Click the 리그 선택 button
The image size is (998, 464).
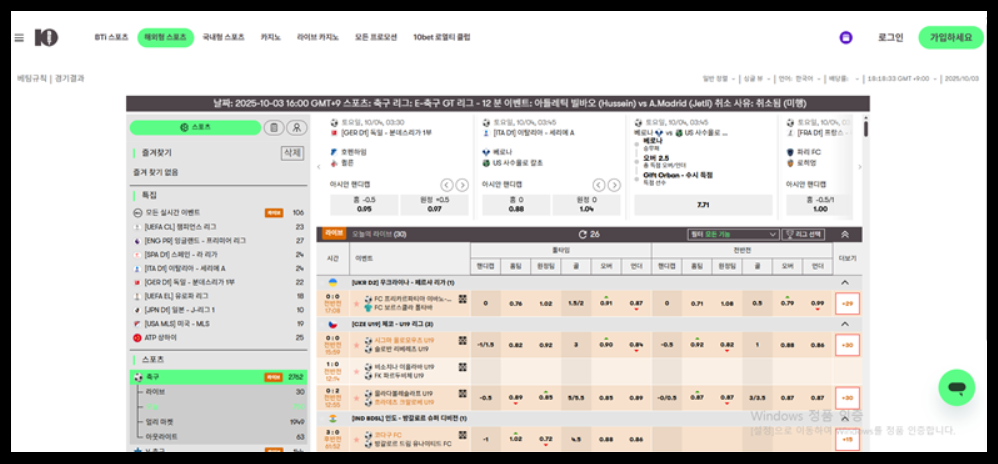803,234
